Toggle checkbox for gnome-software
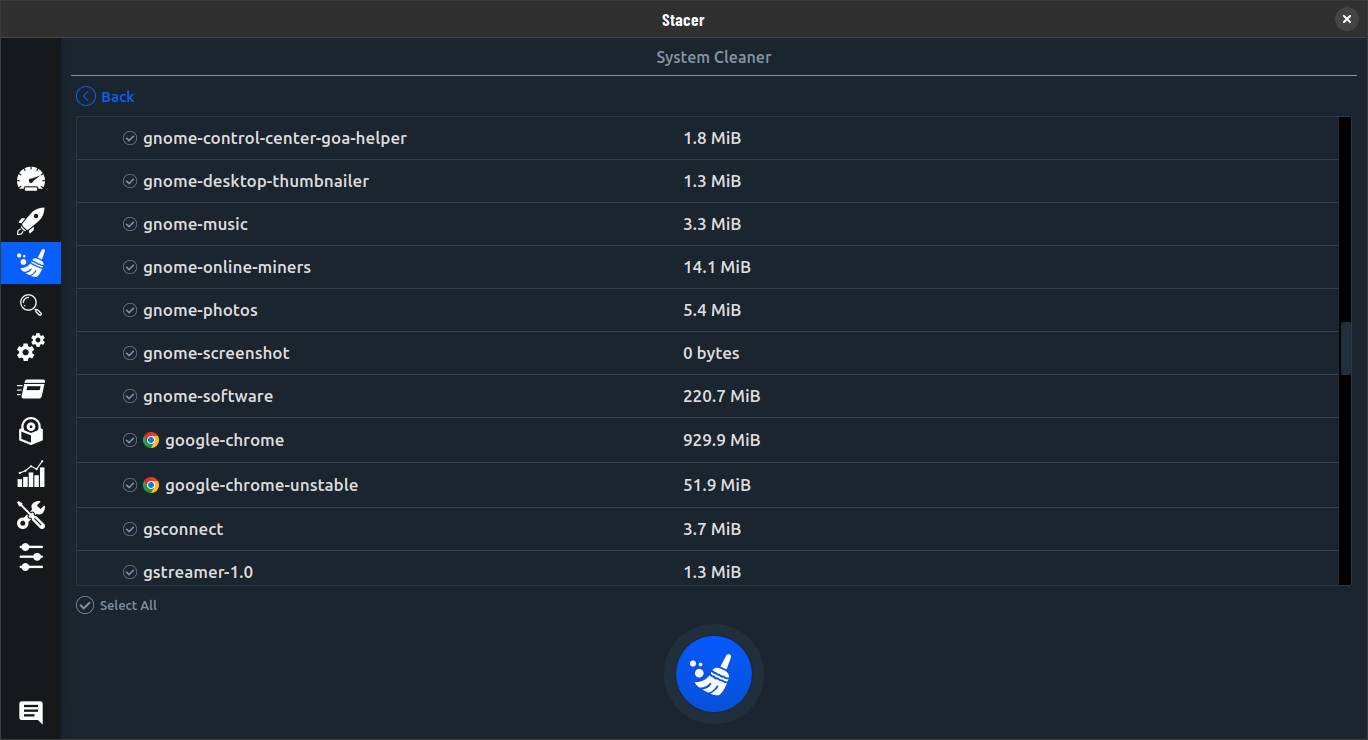The height and width of the screenshot is (740, 1368). pyautogui.click(x=130, y=396)
